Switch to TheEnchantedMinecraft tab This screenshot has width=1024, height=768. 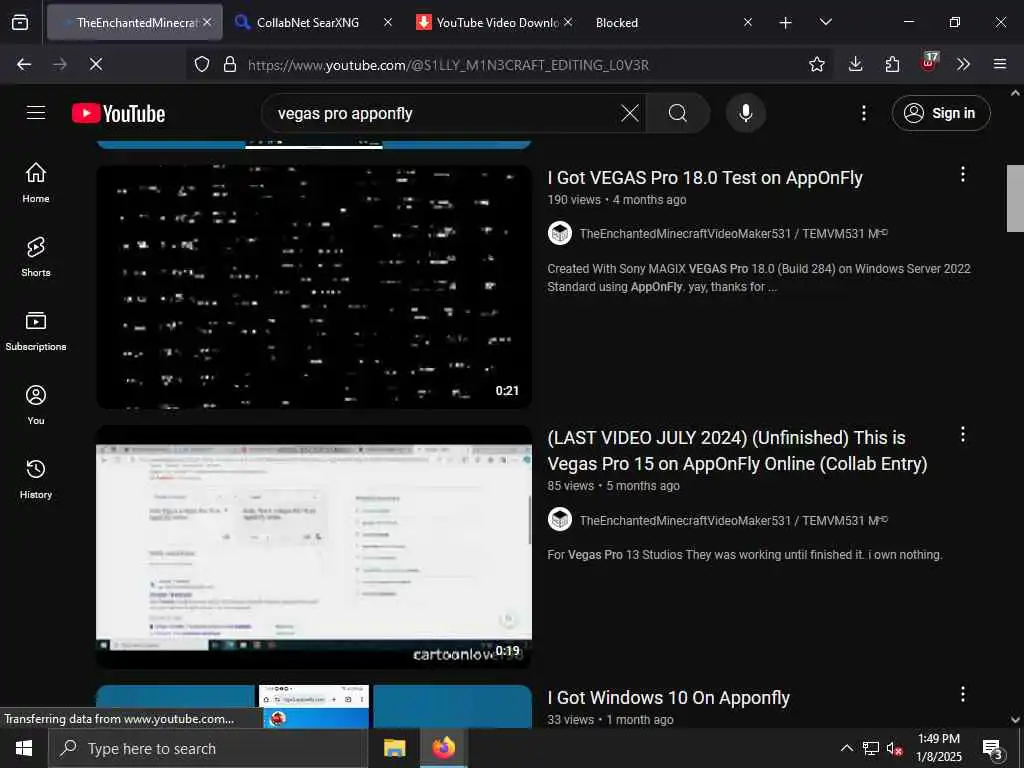[x=135, y=22]
